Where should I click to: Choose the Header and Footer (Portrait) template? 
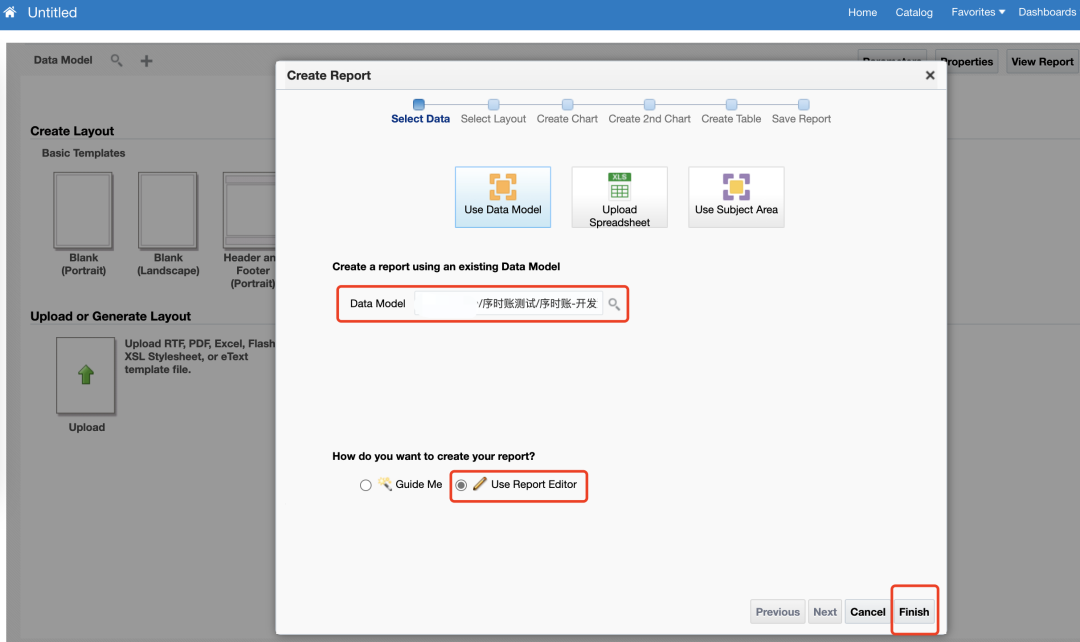point(249,210)
